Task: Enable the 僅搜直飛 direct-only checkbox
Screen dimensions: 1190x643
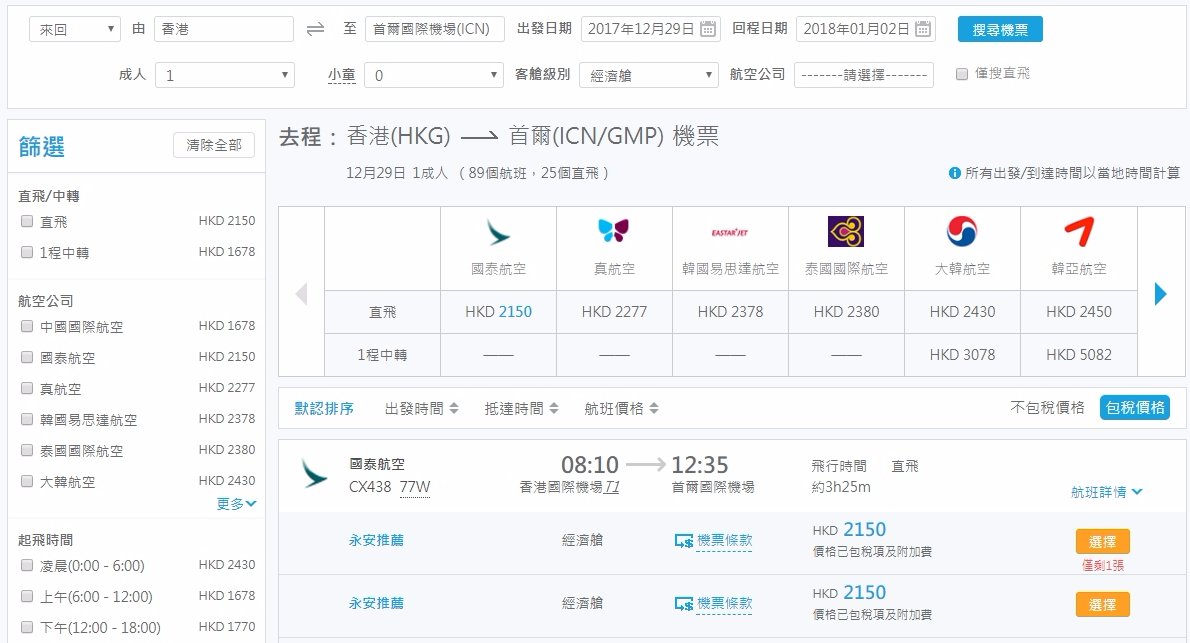Action: 962,74
